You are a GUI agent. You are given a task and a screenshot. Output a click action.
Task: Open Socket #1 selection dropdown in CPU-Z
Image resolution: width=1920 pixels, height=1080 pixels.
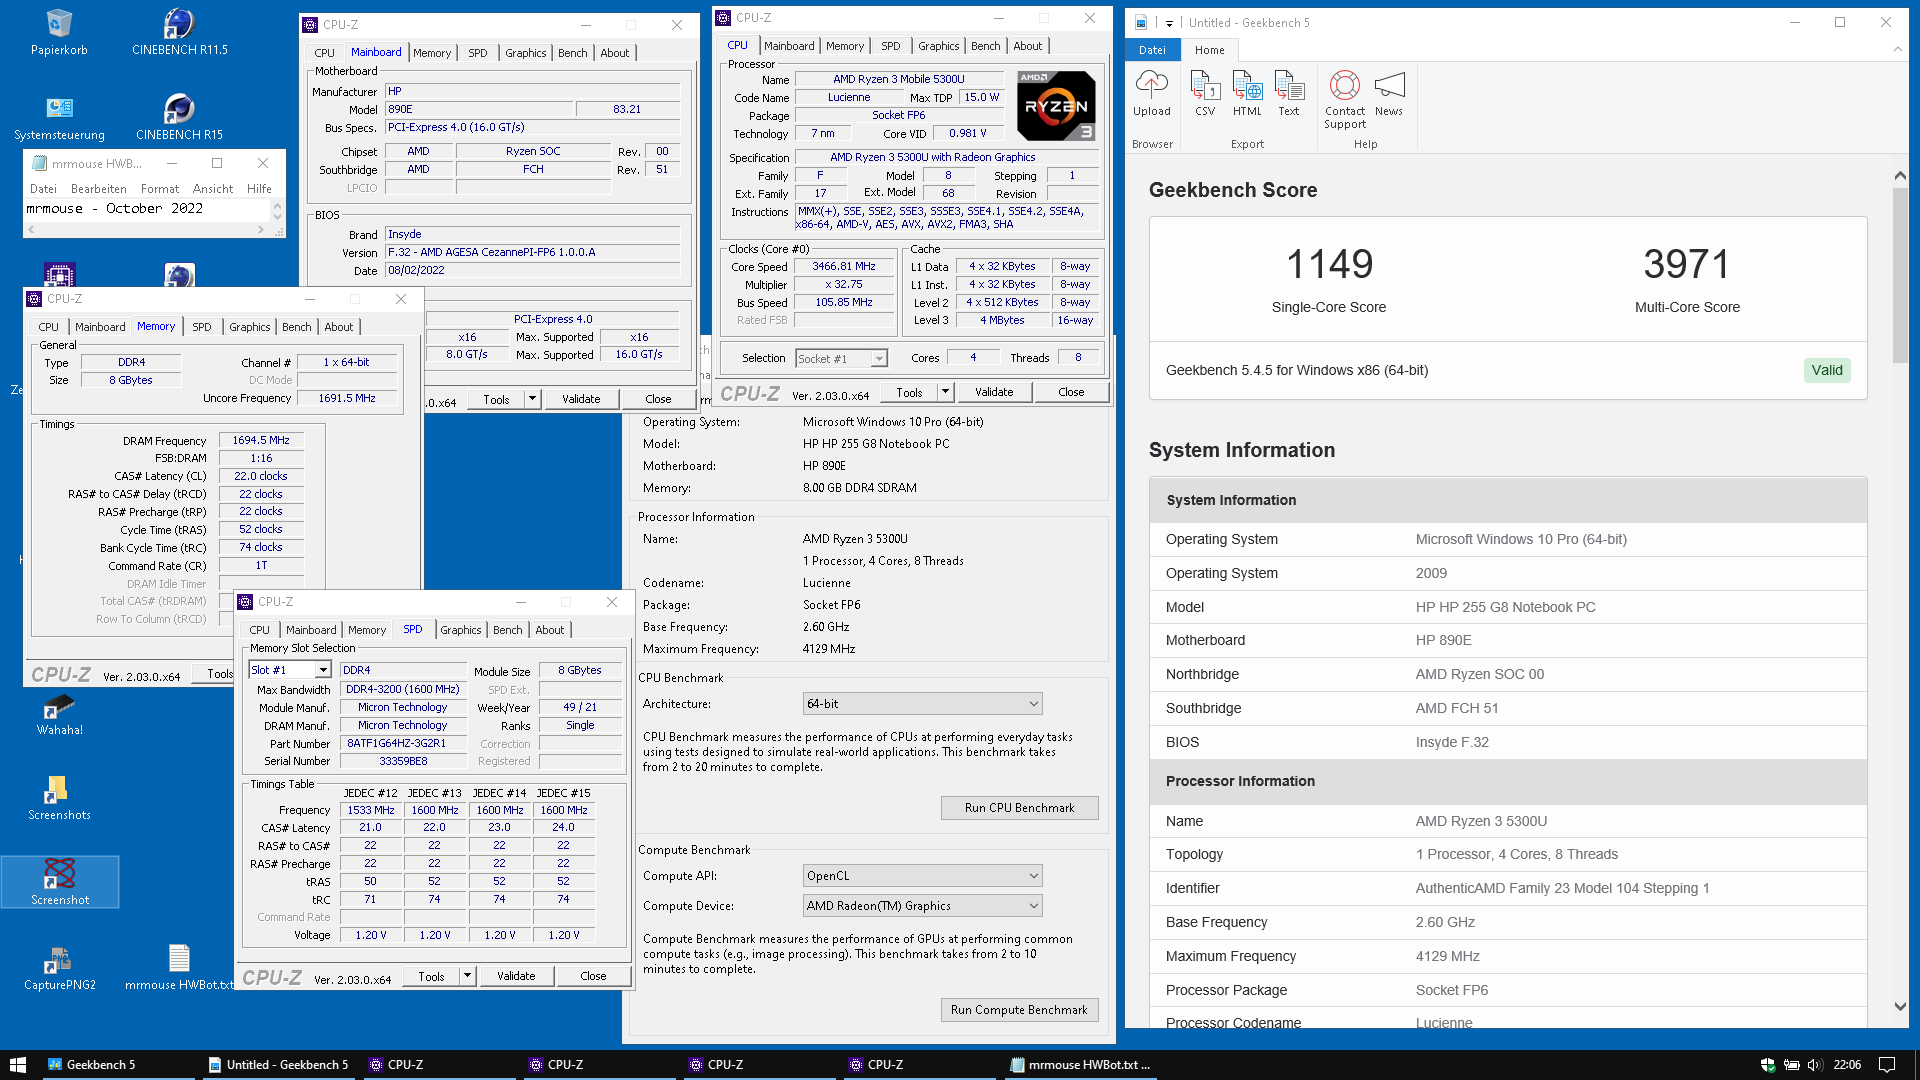(841, 358)
